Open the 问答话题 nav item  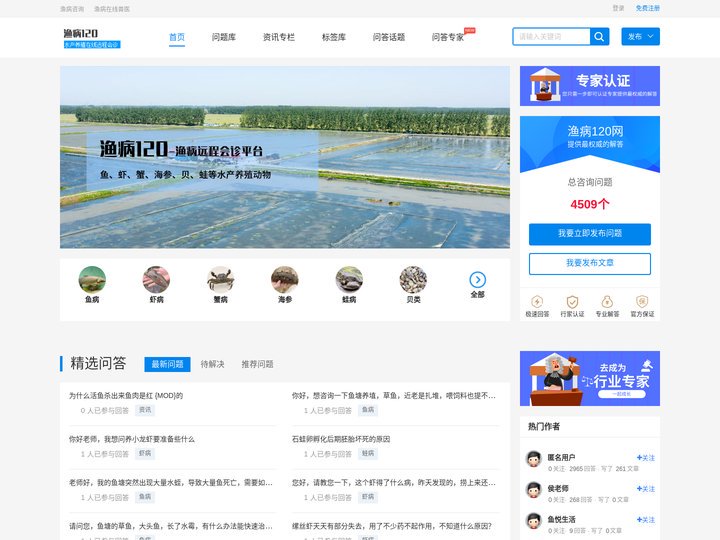tap(389, 37)
